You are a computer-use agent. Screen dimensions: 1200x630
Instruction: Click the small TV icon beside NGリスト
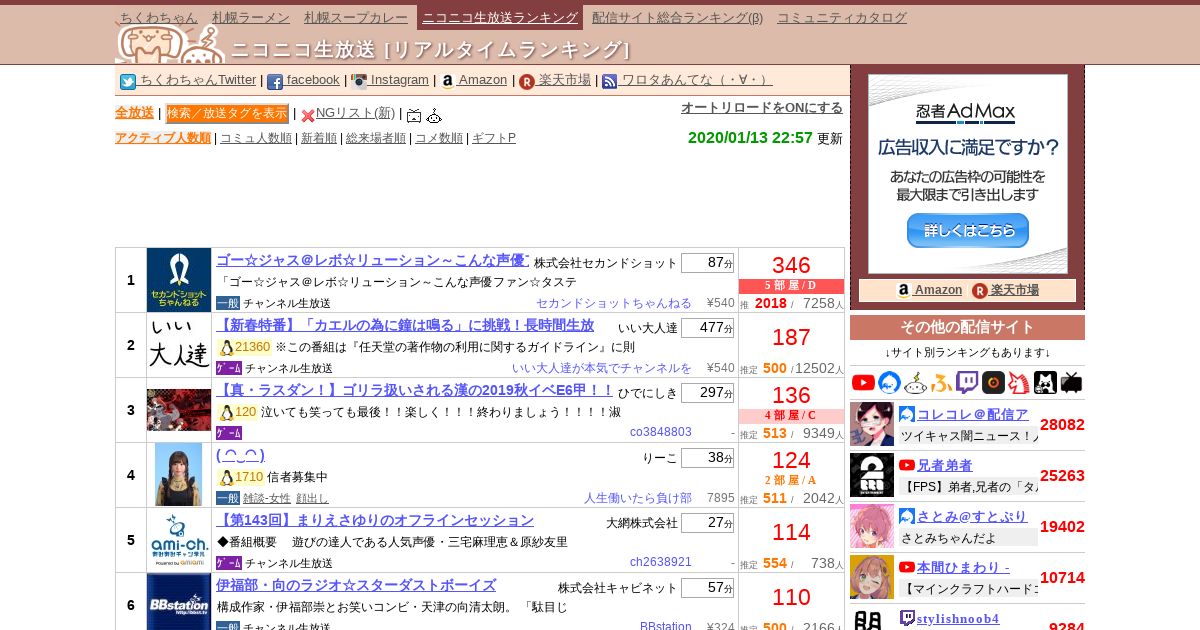click(x=414, y=115)
